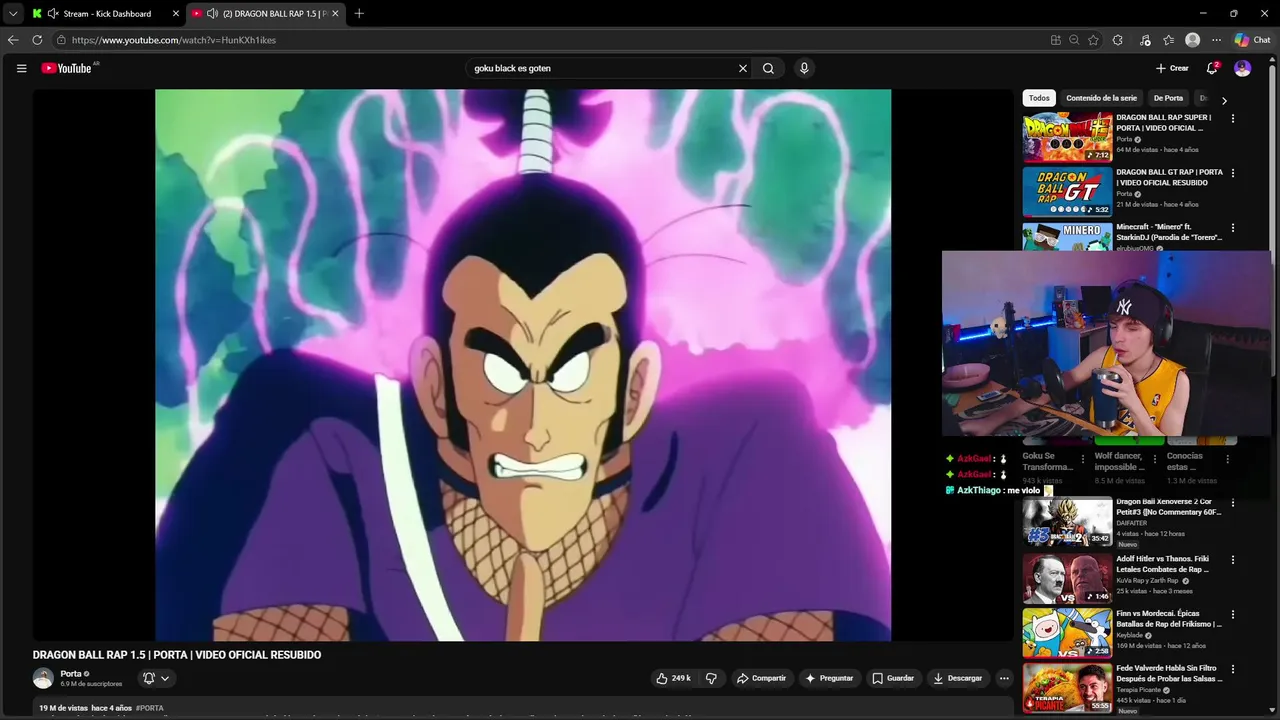Open the Porta channel avatar
The width and height of the screenshot is (1280, 720).
[x=43, y=678]
